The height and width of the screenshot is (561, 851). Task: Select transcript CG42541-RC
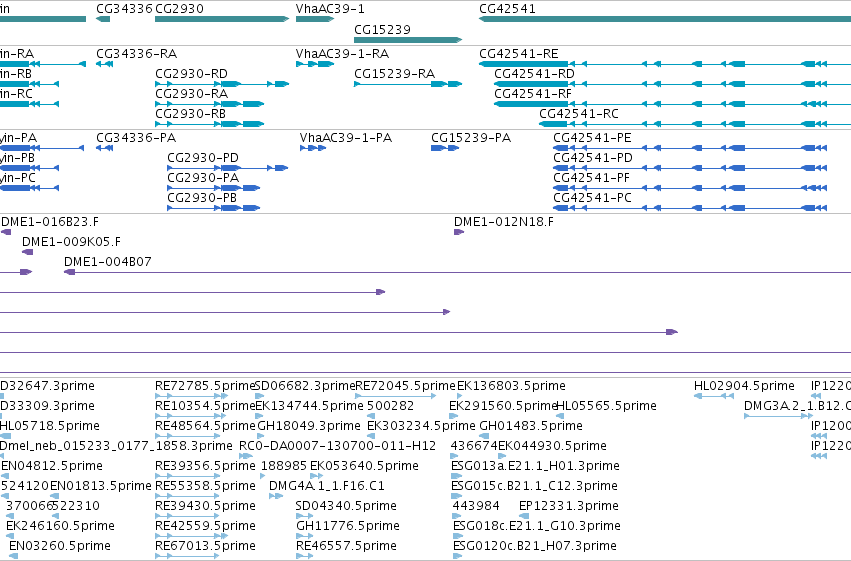coord(579,114)
